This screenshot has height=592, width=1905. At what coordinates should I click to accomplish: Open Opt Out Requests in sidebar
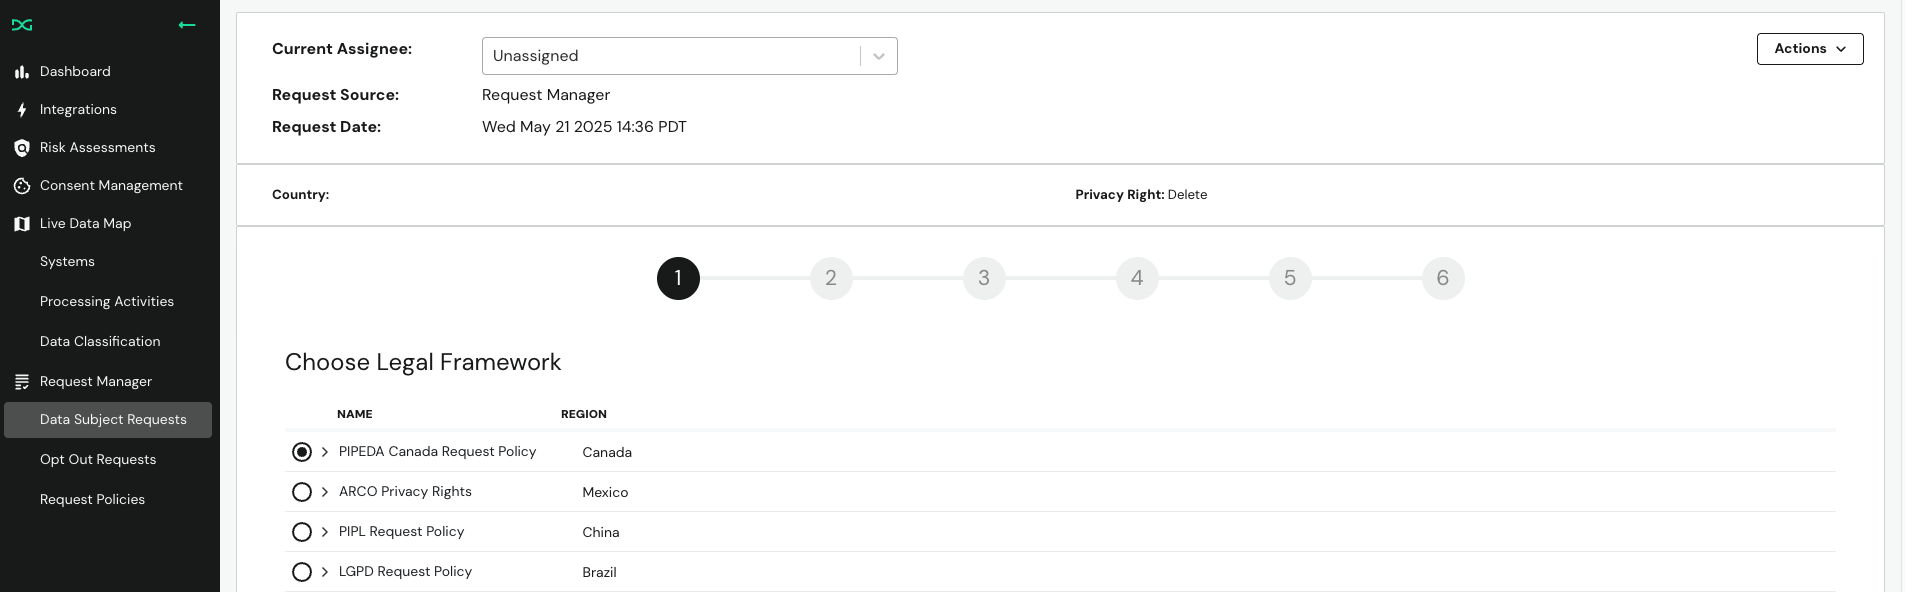pos(98,460)
